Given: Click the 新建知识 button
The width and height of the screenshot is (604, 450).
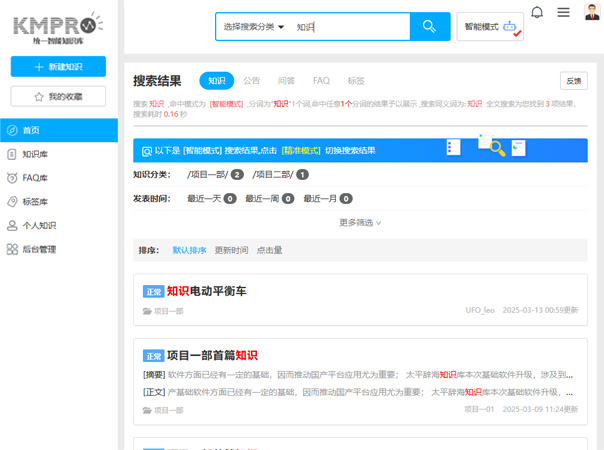Looking at the screenshot, I should coord(58,66).
